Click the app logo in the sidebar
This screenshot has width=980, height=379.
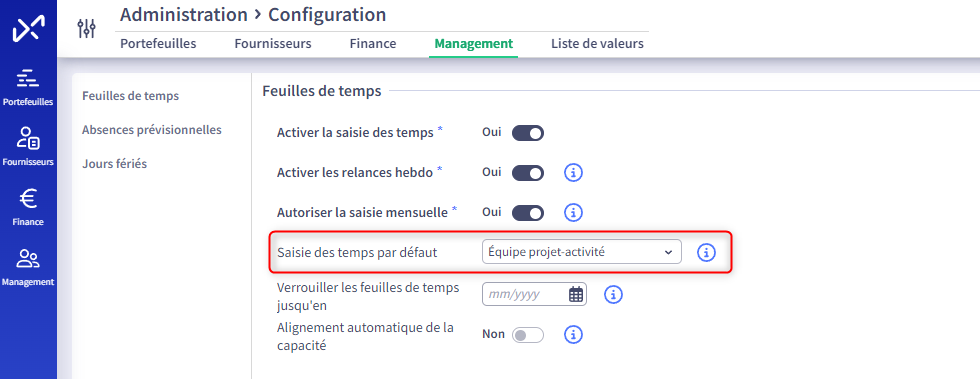pyautogui.click(x=29, y=30)
